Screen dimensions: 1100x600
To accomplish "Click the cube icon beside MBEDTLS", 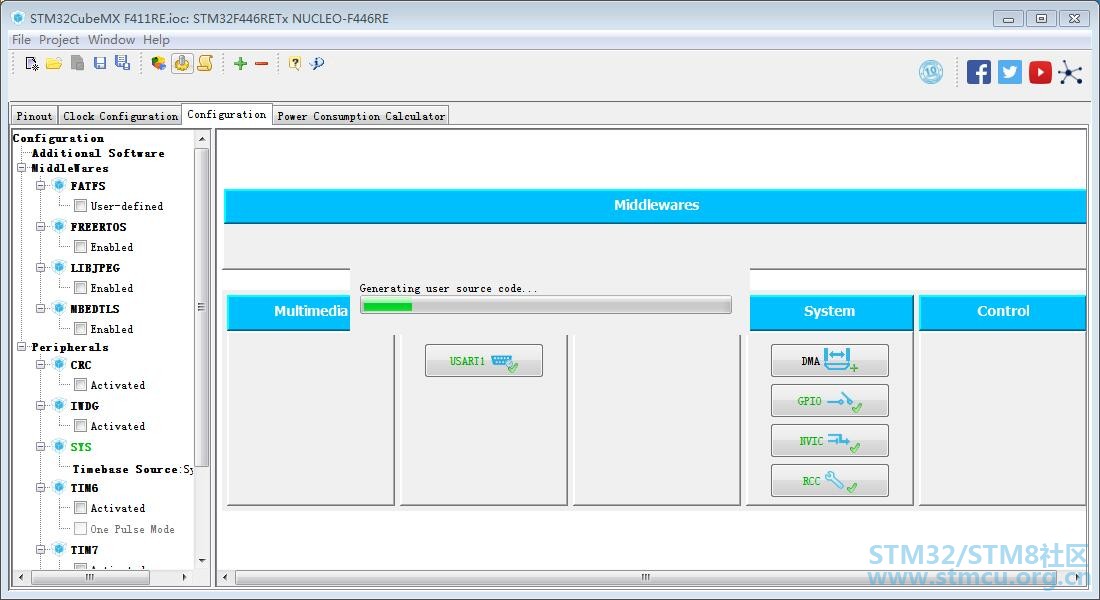I will (x=60, y=308).
